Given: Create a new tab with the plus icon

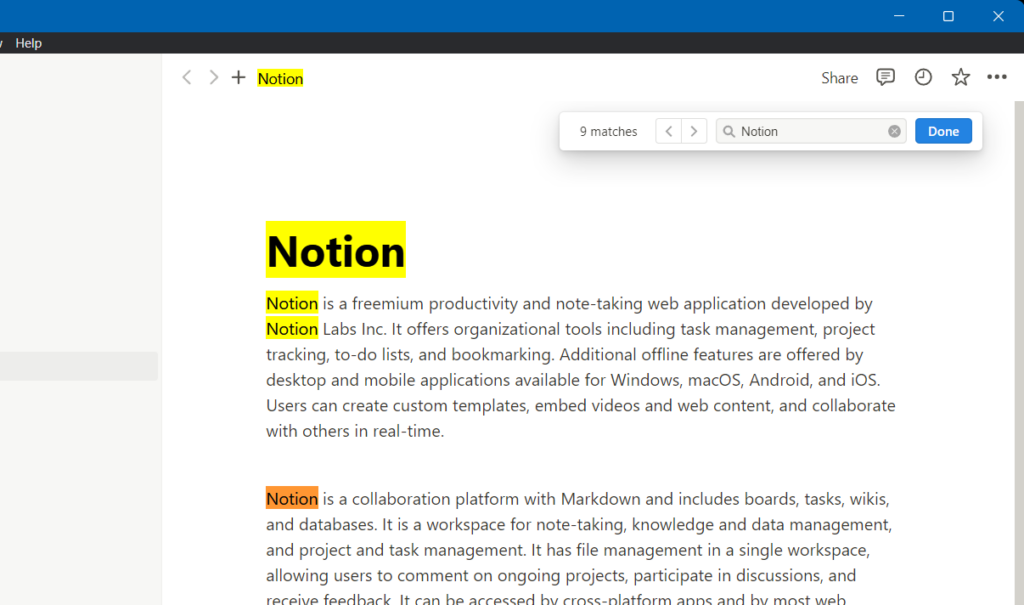Looking at the screenshot, I should pyautogui.click(x=237, y=77).
